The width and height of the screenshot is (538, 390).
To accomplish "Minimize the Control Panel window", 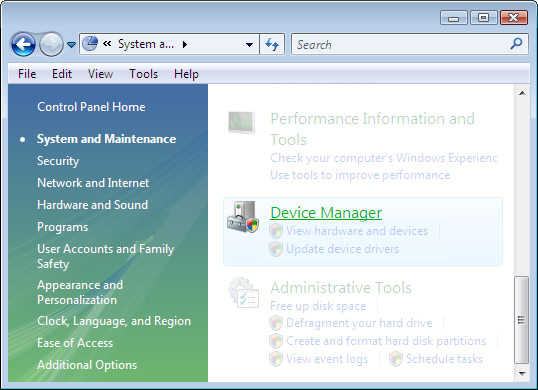I will (x=454, y=17).
